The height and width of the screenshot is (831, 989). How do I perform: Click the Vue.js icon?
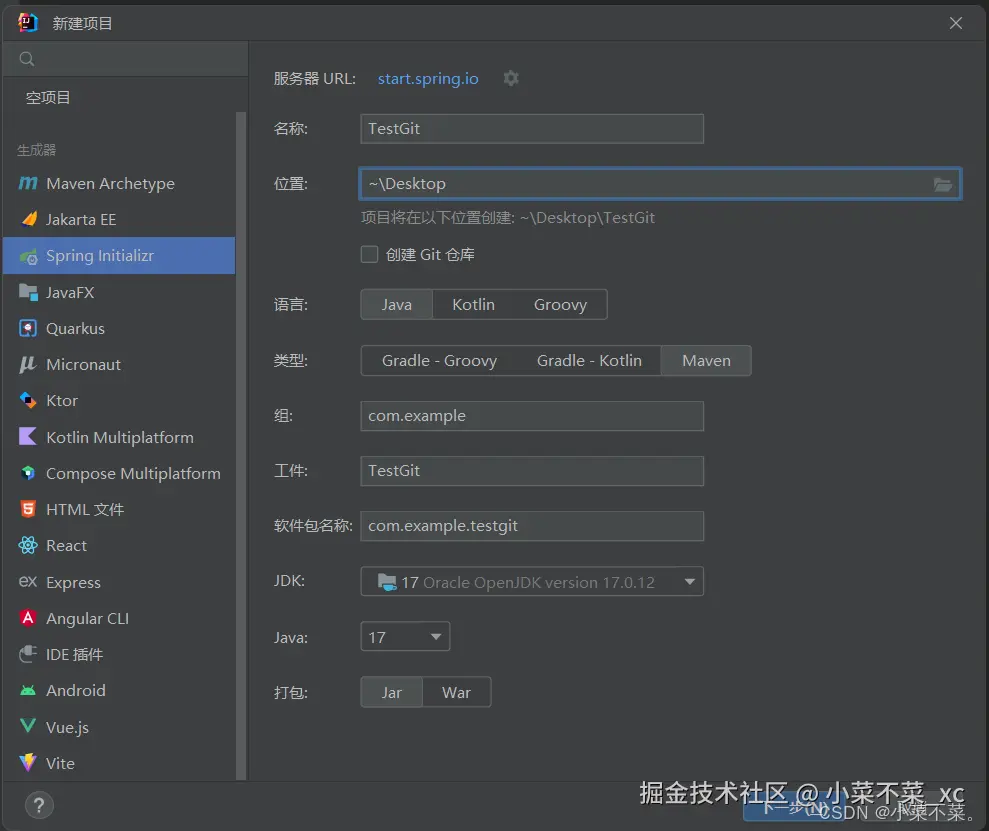[28, 726]
